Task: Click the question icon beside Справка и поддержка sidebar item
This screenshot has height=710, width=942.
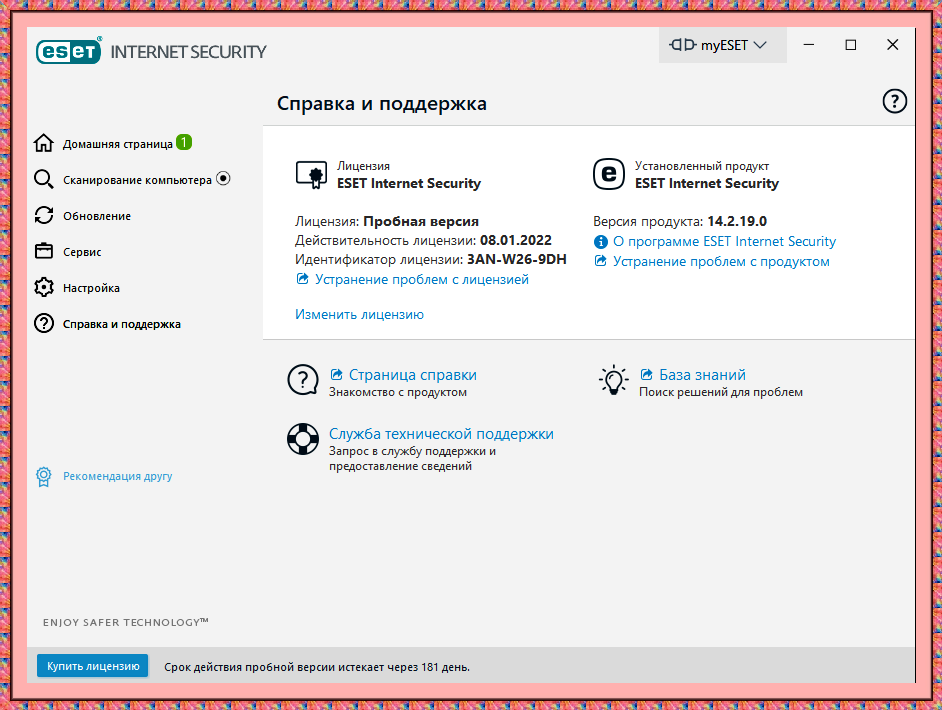Action: click(43, 323)
